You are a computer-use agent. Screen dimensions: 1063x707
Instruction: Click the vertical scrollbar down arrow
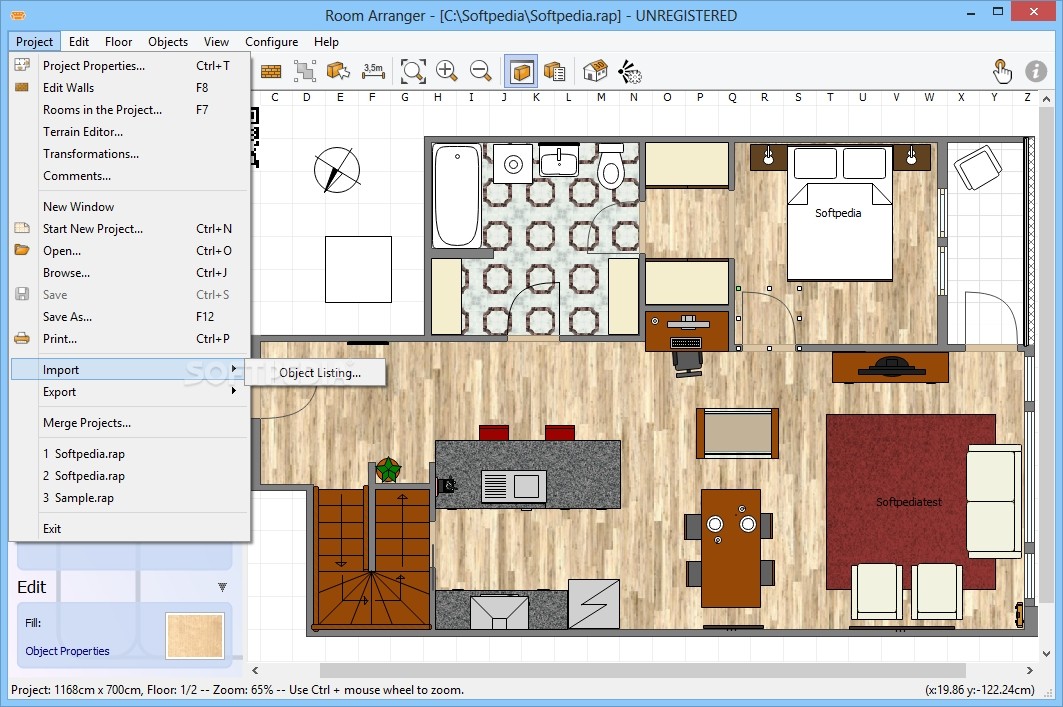(1046, 653)
